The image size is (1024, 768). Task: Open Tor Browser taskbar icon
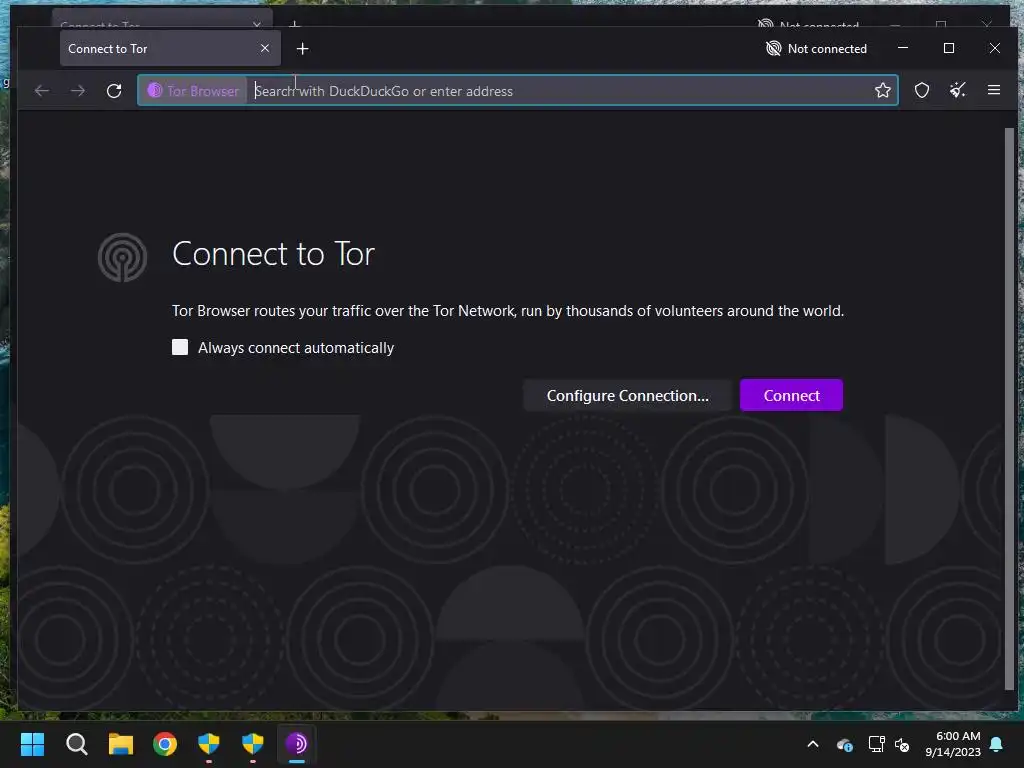pyautogui.click(x=296, y=744)
